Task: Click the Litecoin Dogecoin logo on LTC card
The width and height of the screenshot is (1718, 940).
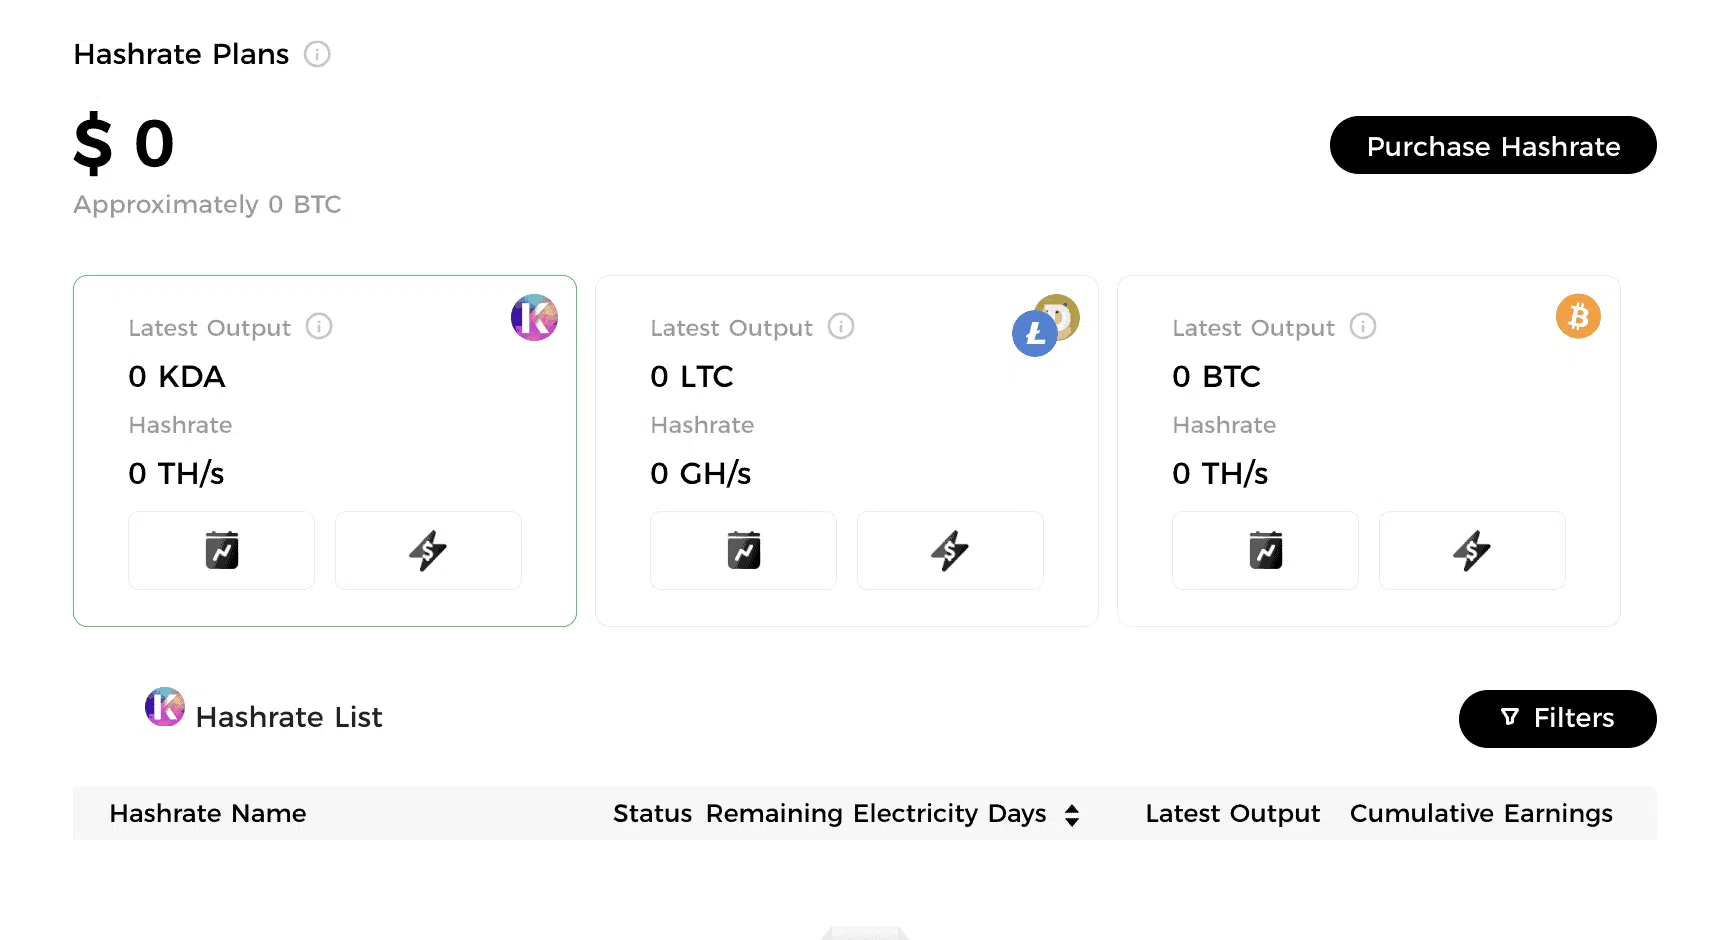Action: coord(1045,325)
